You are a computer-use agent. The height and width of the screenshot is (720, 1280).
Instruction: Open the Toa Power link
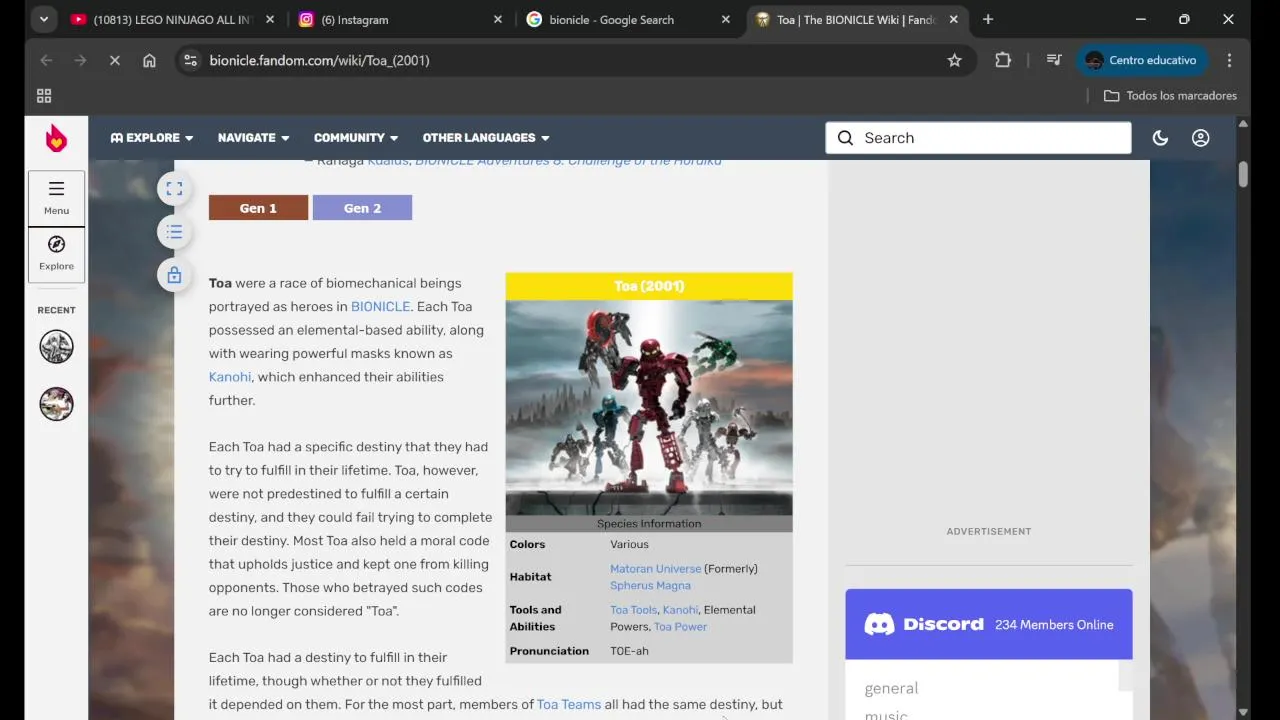click(x=680, y=626)
